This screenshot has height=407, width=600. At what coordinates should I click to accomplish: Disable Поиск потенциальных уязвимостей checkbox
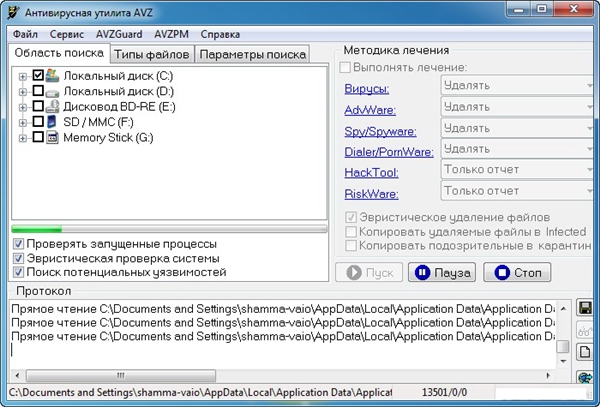tap(19, 272)
